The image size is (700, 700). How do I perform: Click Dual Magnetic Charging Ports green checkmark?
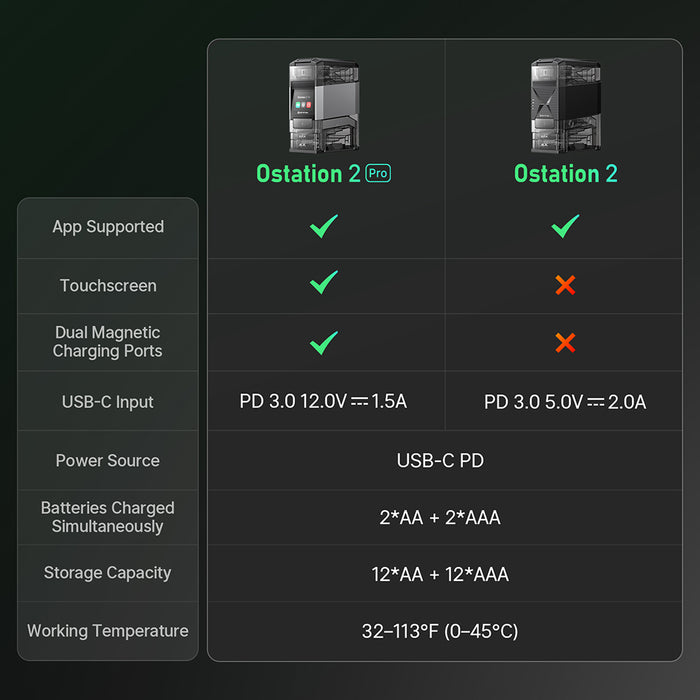click(x=323, y=343)
